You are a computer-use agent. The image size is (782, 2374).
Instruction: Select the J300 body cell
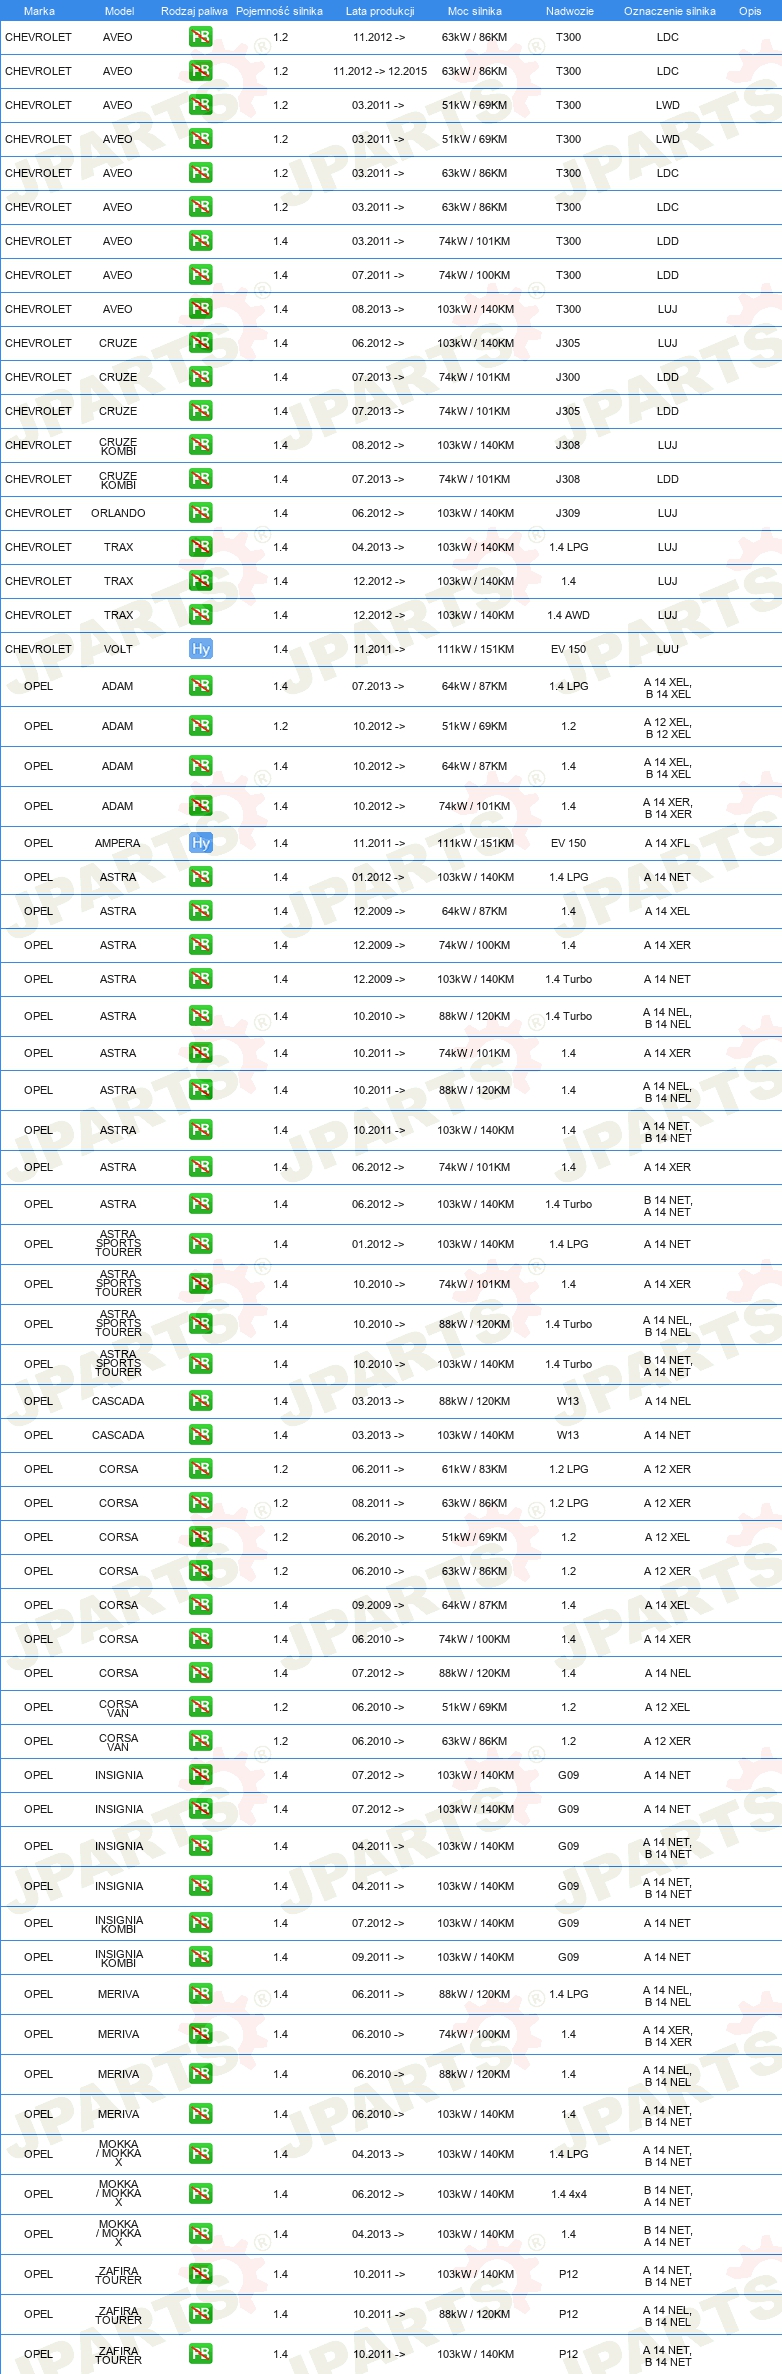coord(568,377)
